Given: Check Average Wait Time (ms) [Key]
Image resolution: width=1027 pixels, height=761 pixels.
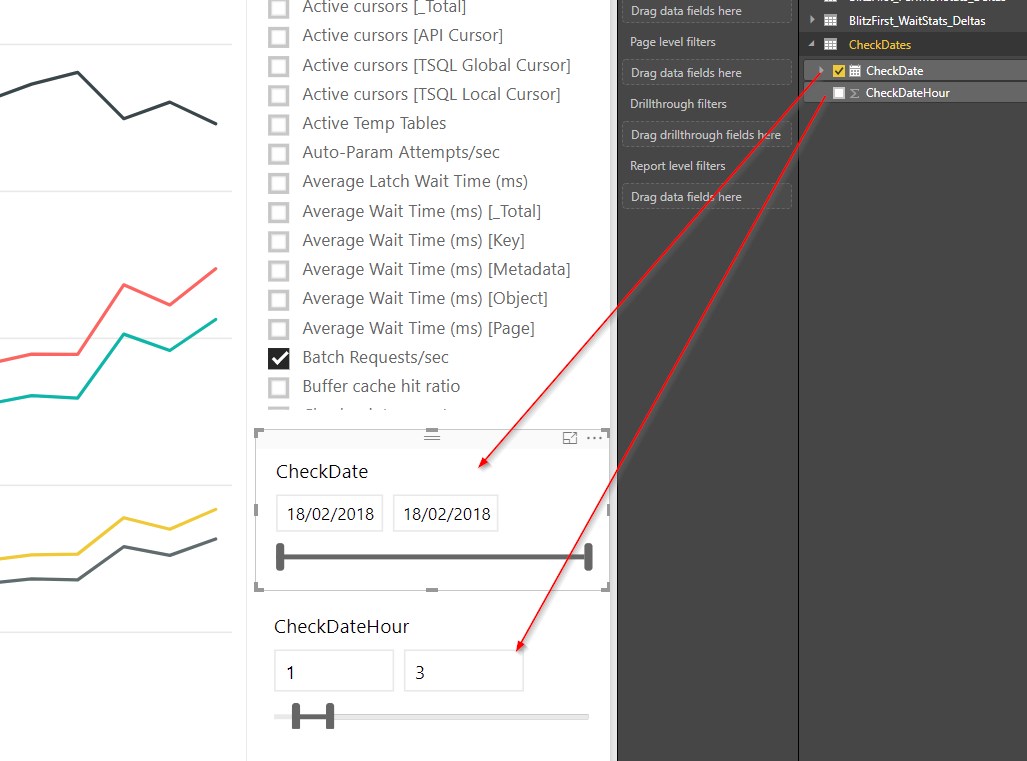Looking at the screenshot, I should [279, 241].
